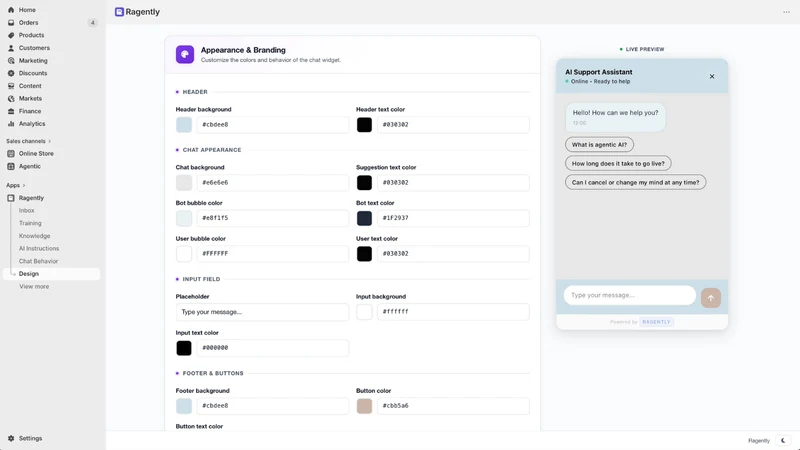Click the Suggestion text color hex field

coord(453,183)
